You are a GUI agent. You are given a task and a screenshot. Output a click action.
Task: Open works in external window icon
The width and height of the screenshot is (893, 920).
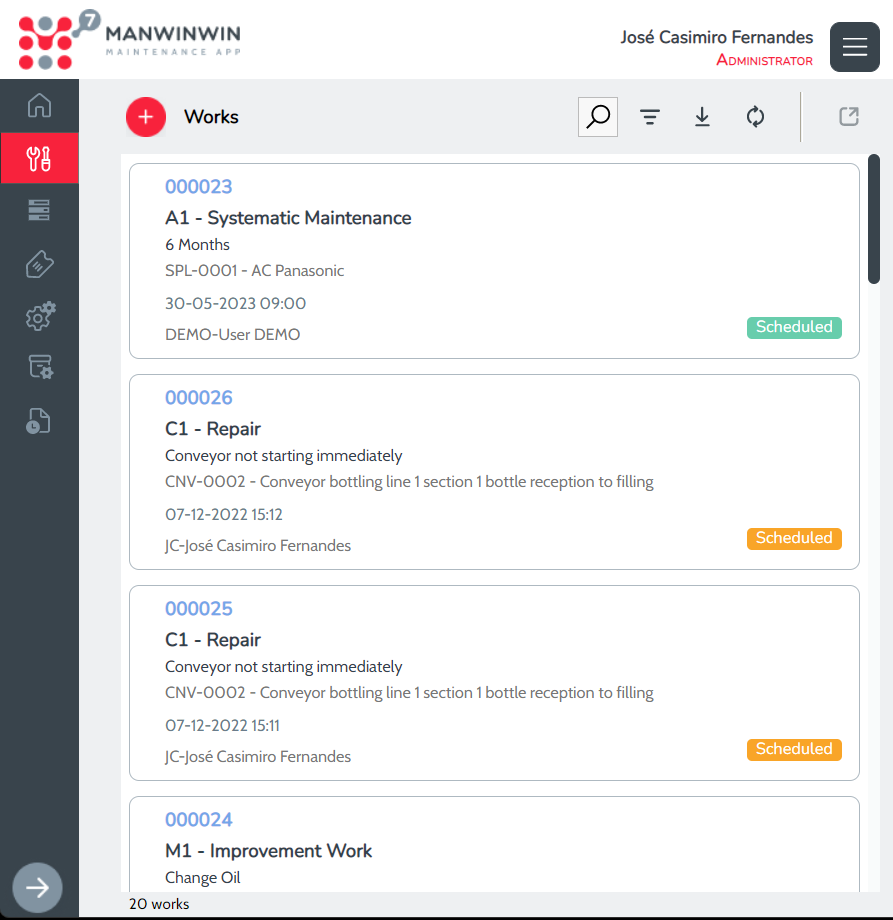pyautogui.click(x=848, y=117)
